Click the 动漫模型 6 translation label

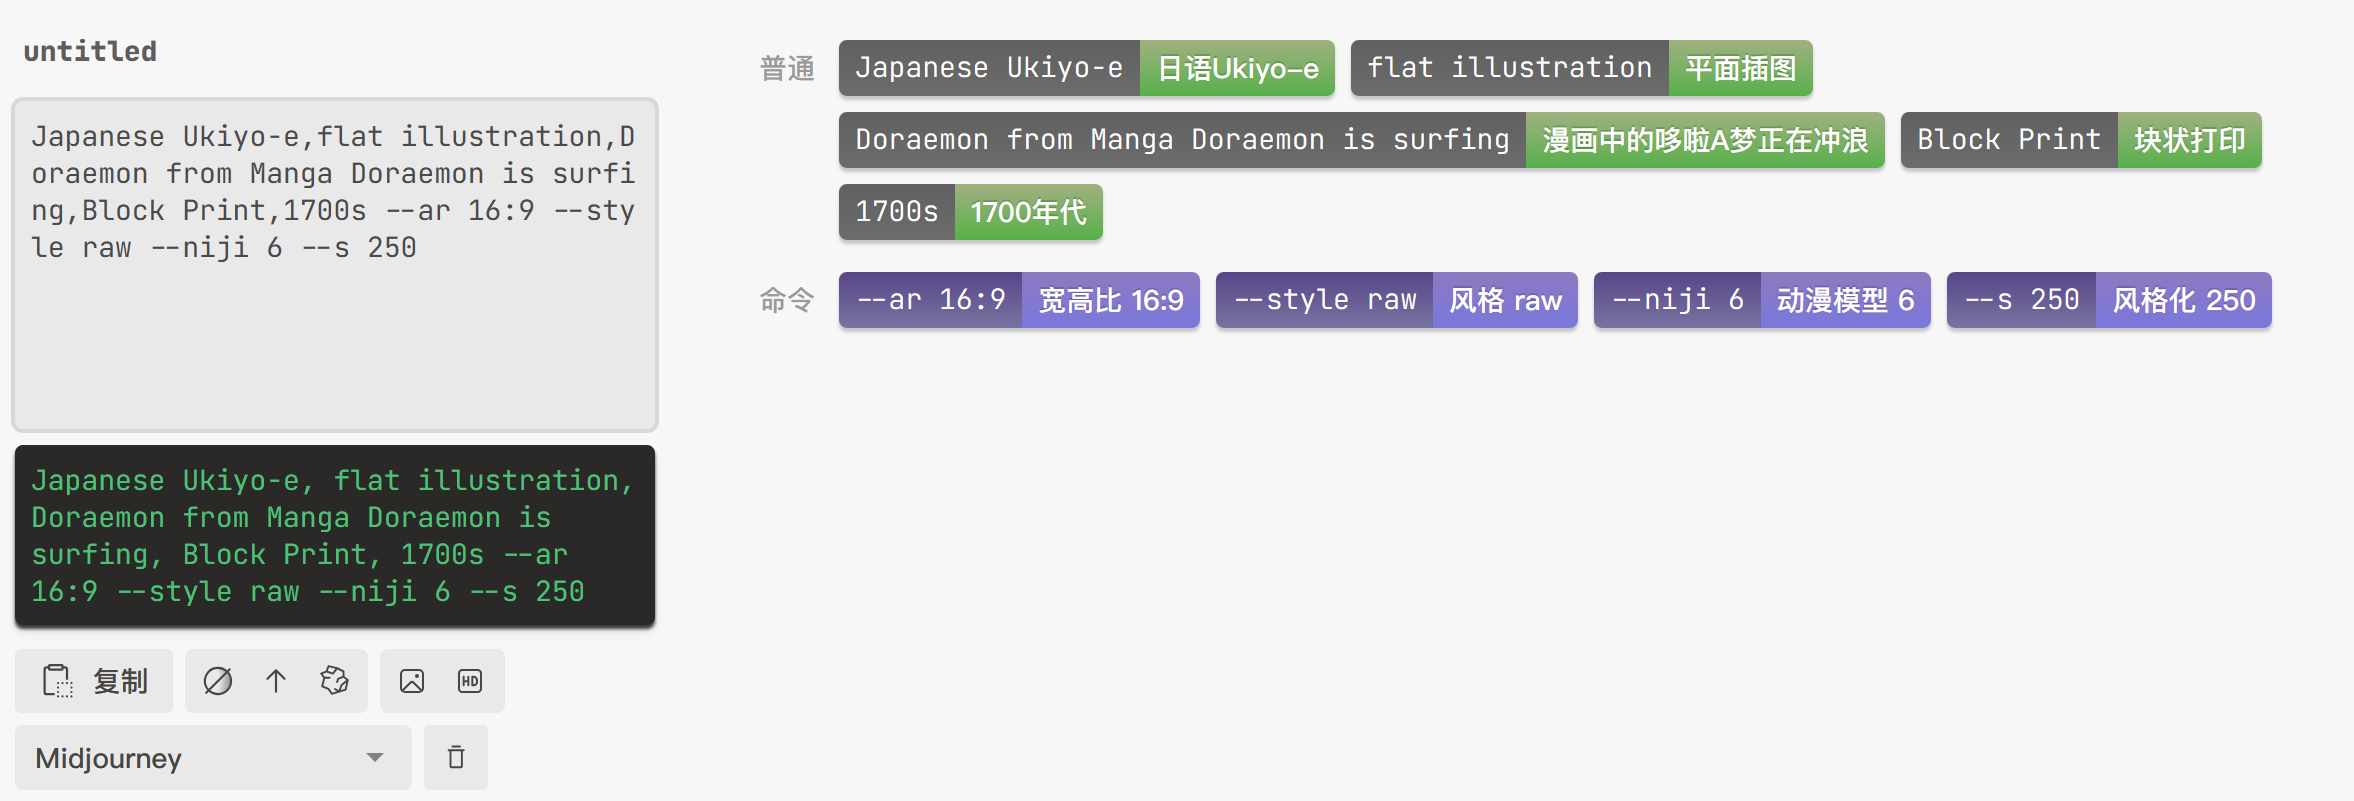tap(1845, 300)
